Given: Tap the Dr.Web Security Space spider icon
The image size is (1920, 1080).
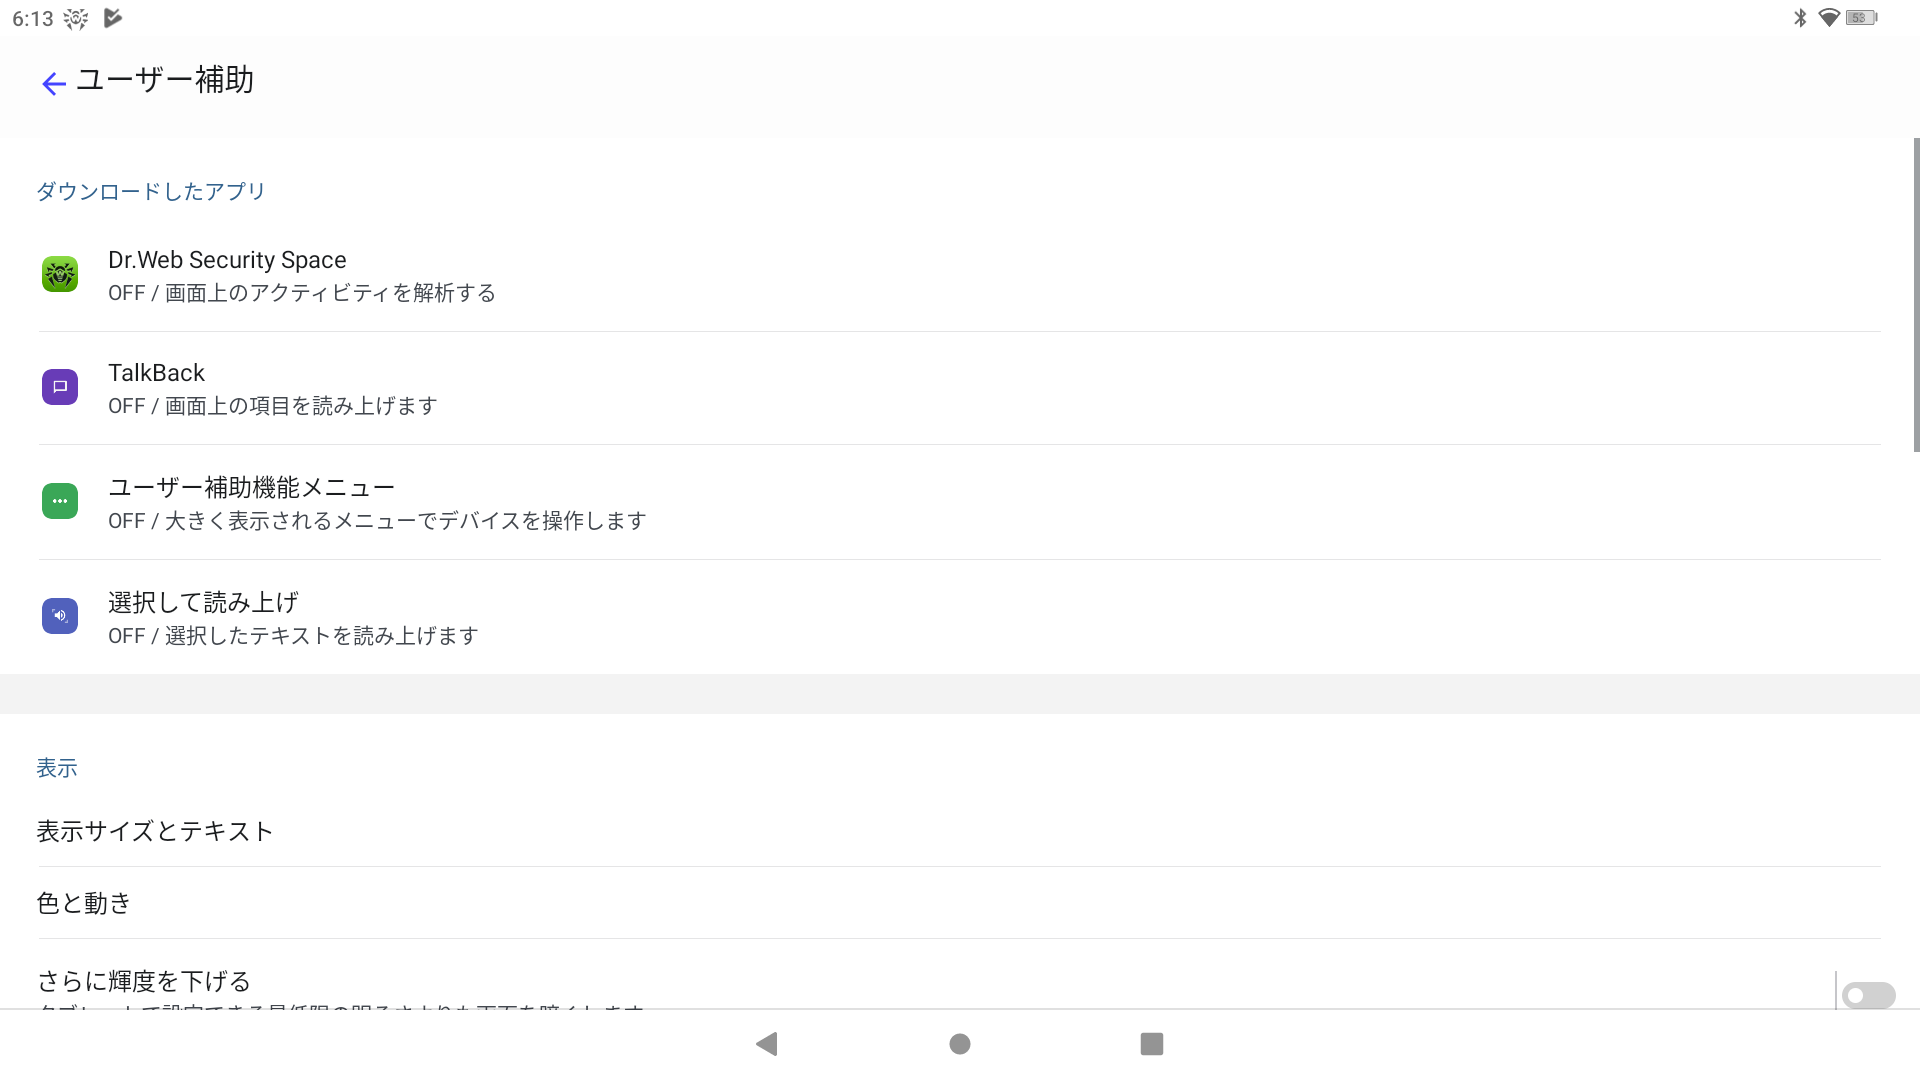Looking at the screenshot, I should coord(60,274).
